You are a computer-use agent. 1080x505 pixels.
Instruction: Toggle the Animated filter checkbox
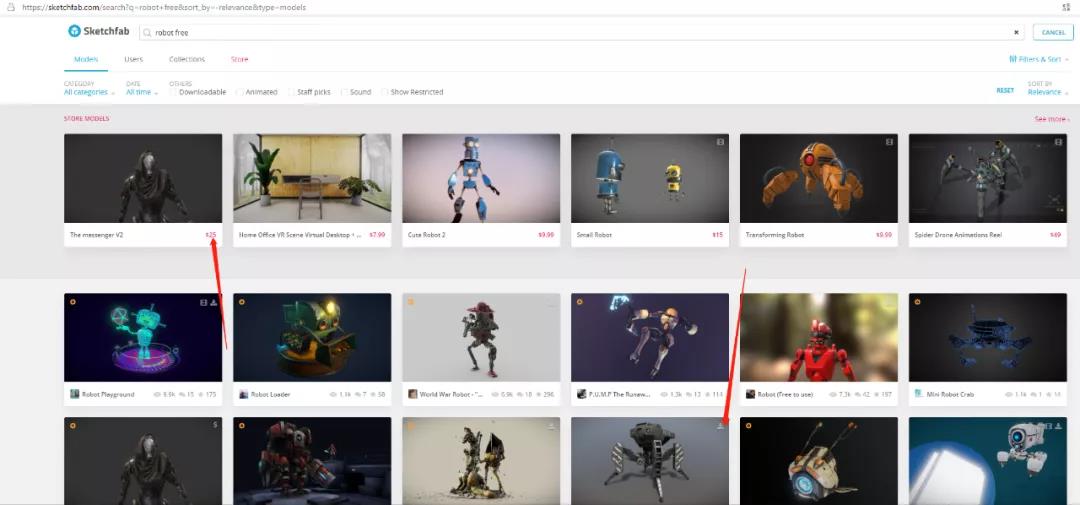pyautogui.click(x=240, y=92)
